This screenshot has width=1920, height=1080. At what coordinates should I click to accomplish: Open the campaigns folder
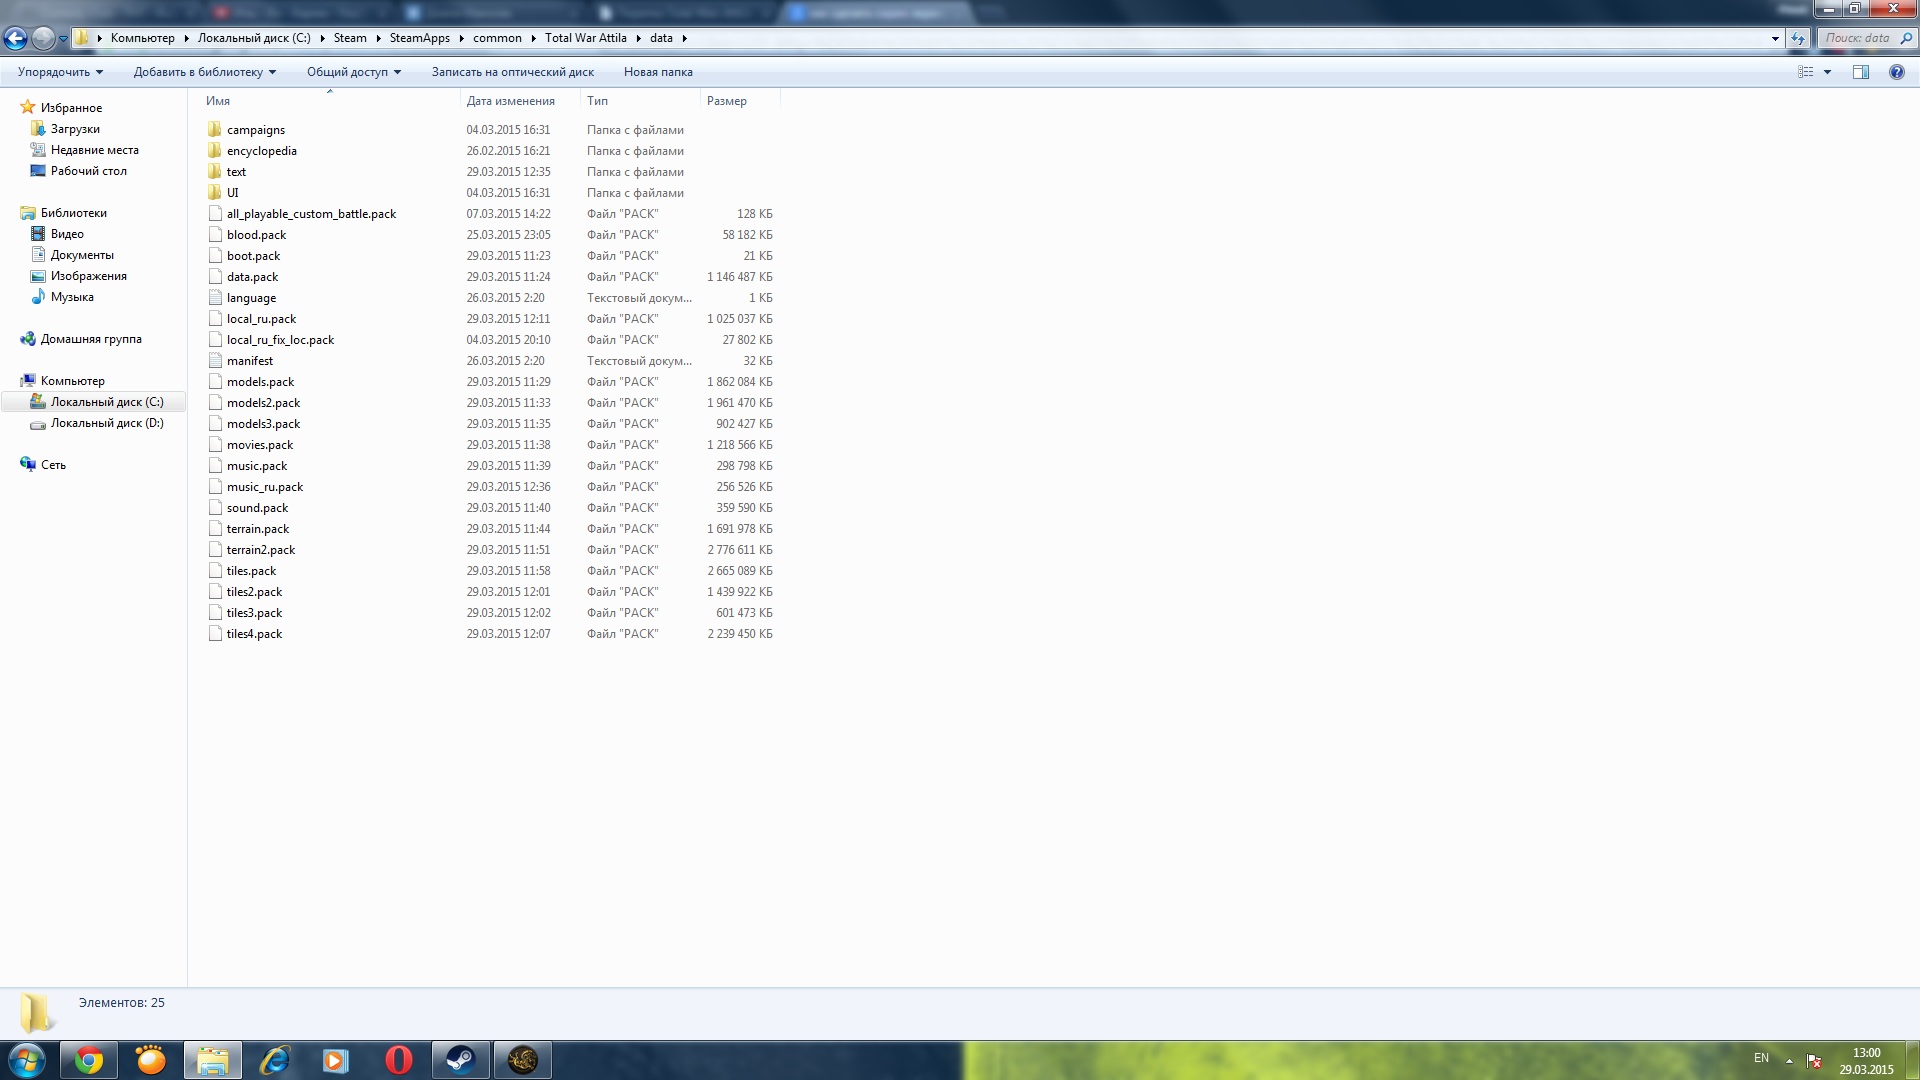[256, 128]
